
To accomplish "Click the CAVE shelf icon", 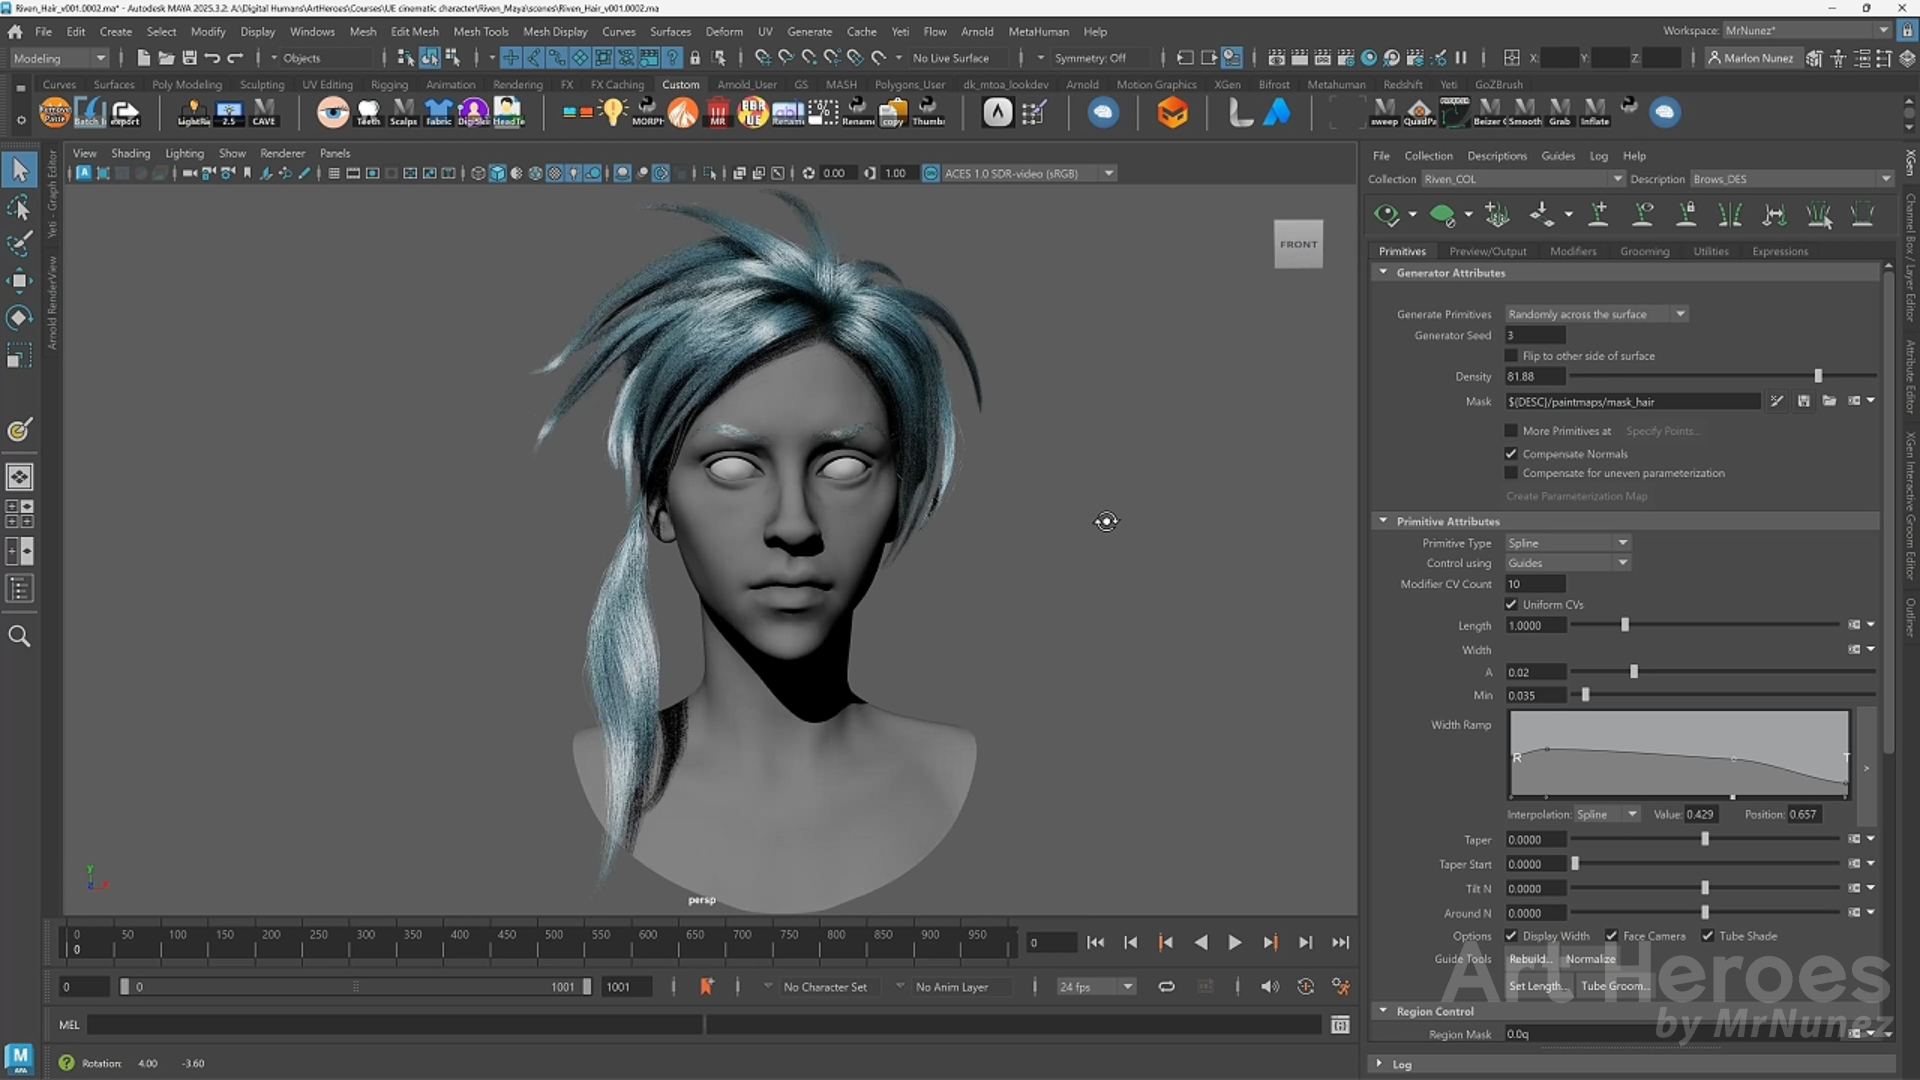I will tap(264, 112).
